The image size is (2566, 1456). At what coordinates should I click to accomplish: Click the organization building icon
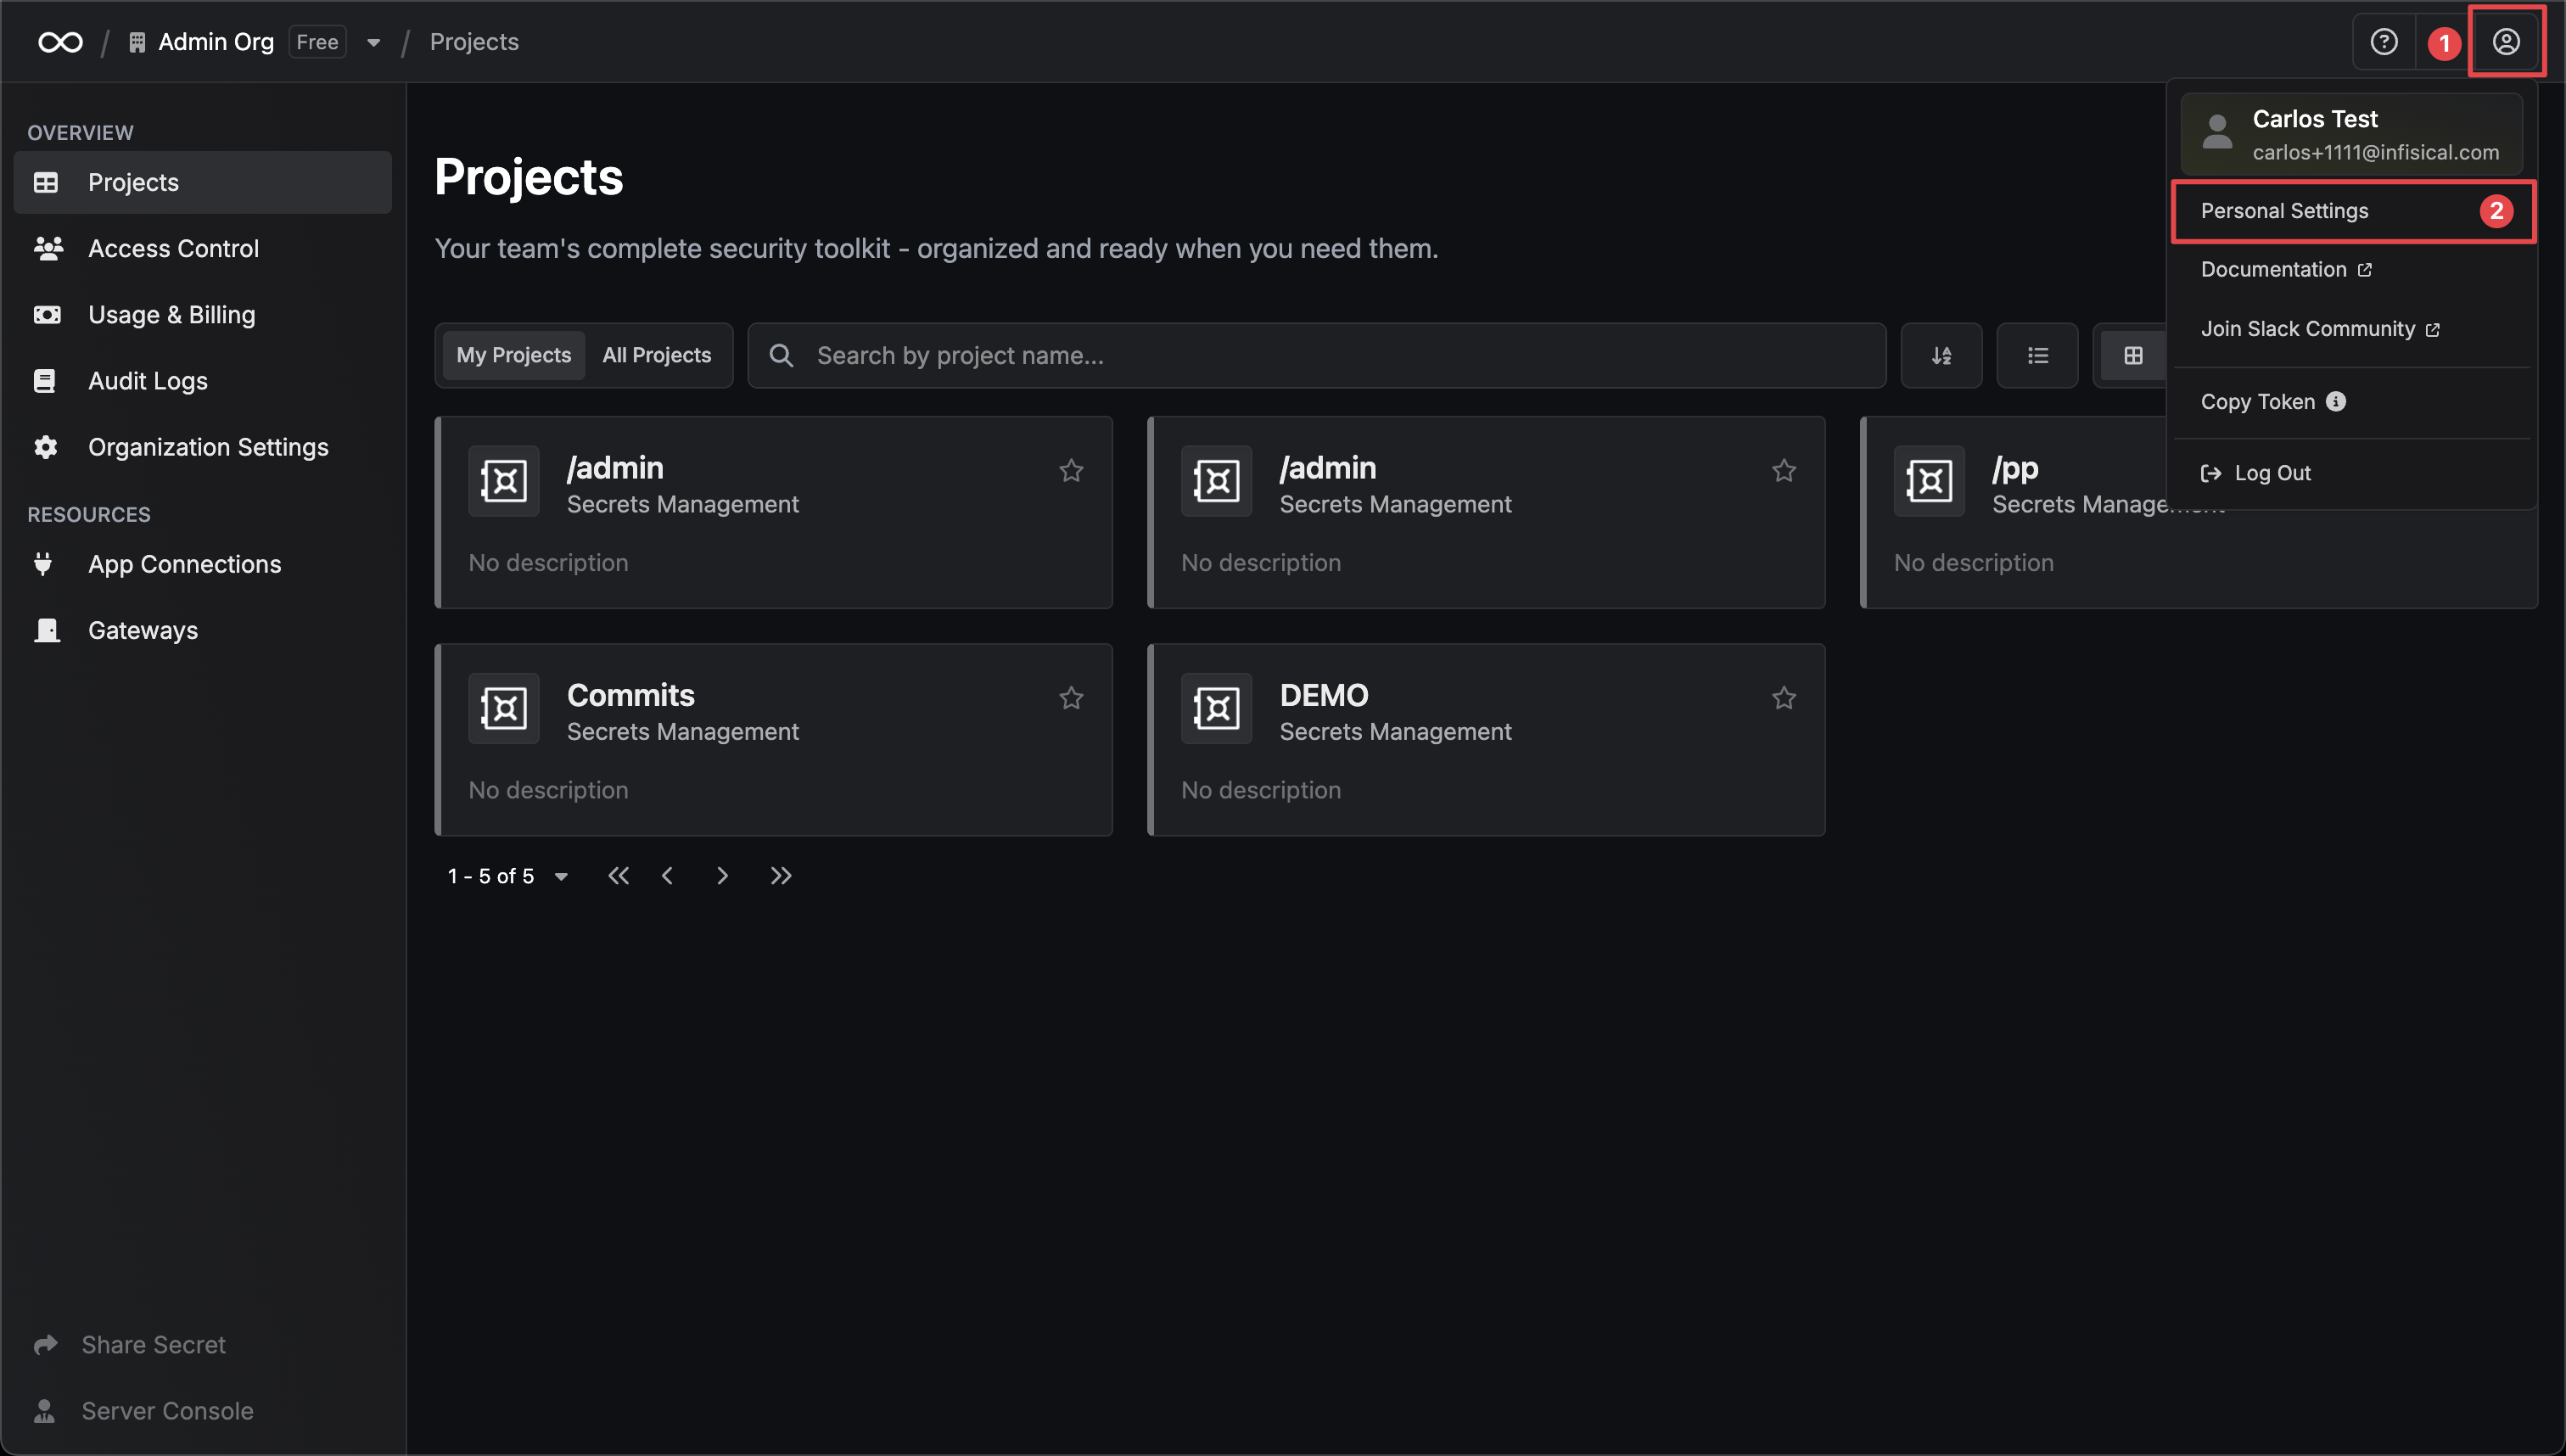click(137, 42)
